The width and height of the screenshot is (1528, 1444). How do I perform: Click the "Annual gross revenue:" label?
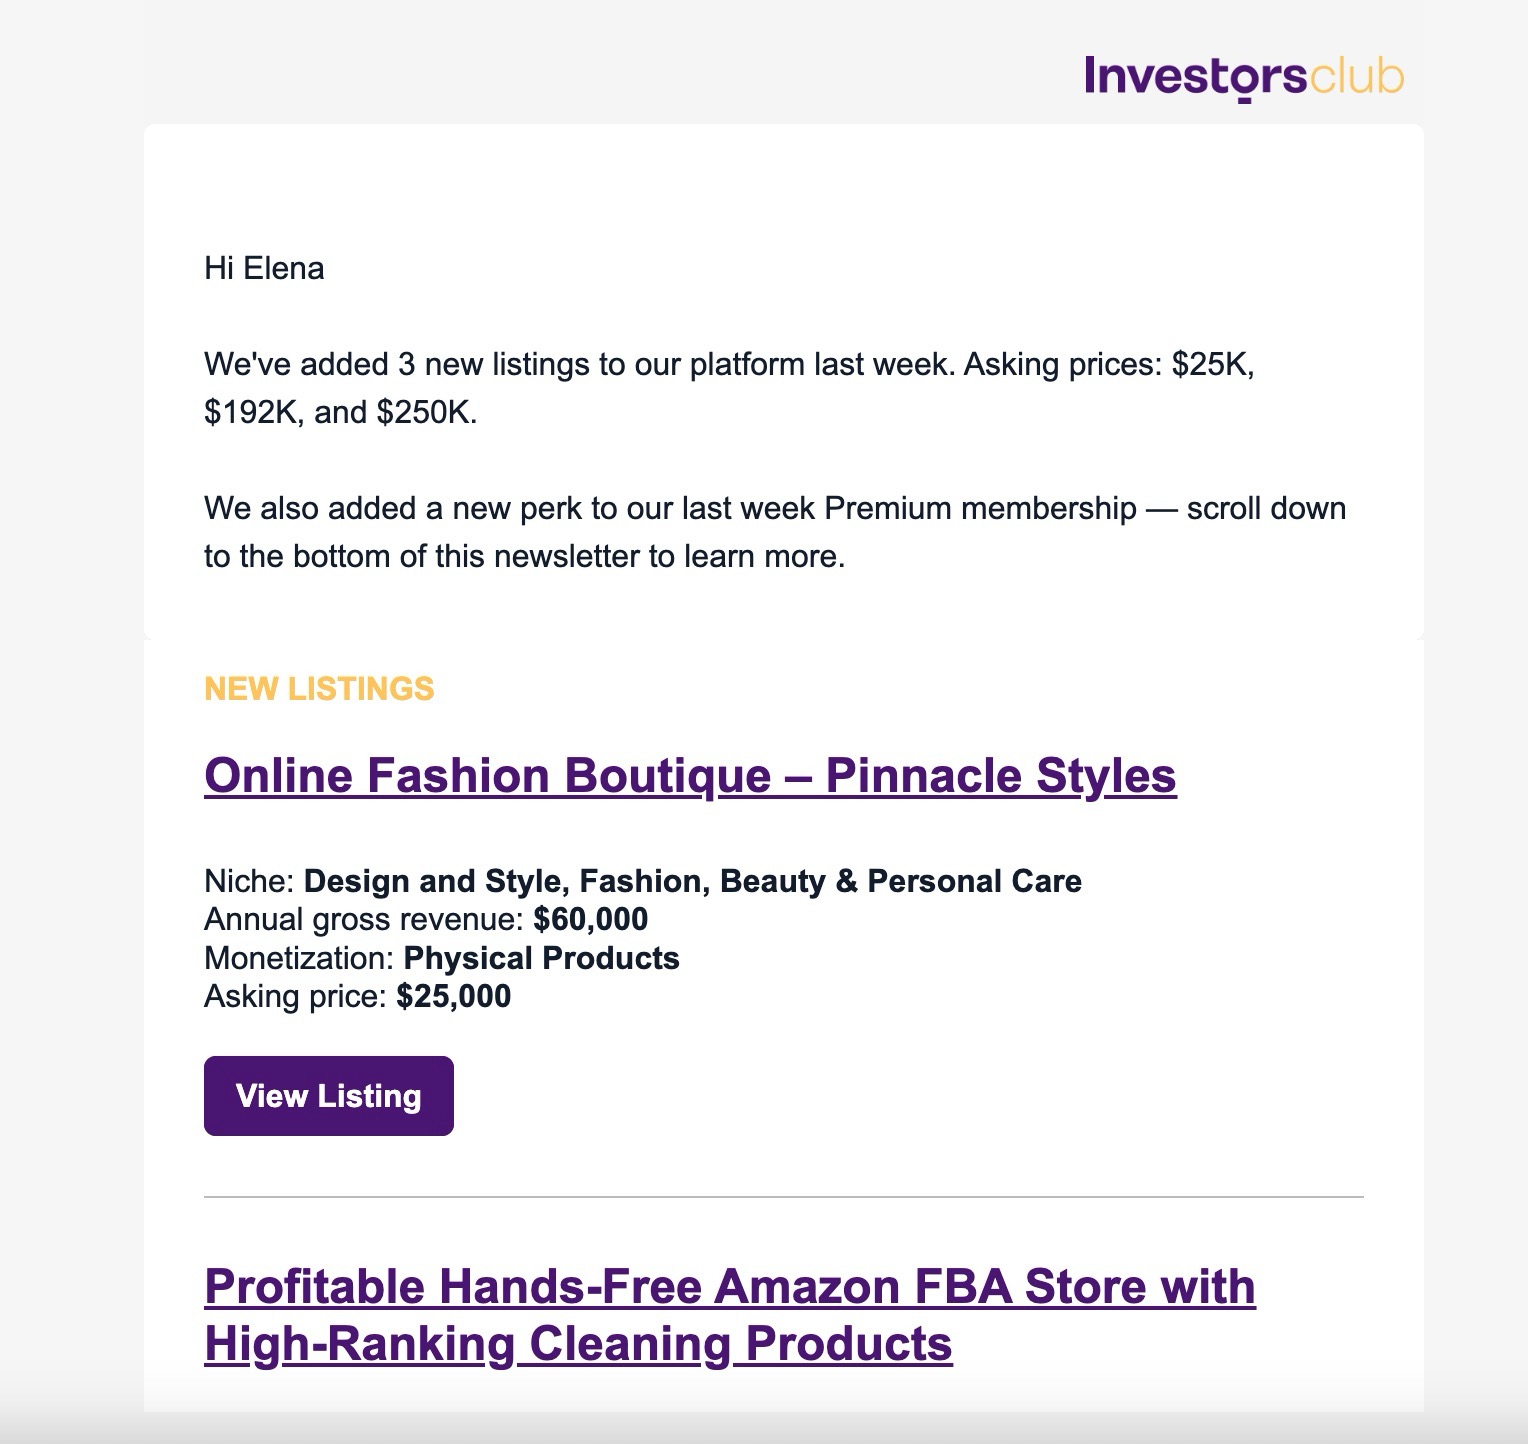pos(364,919)
